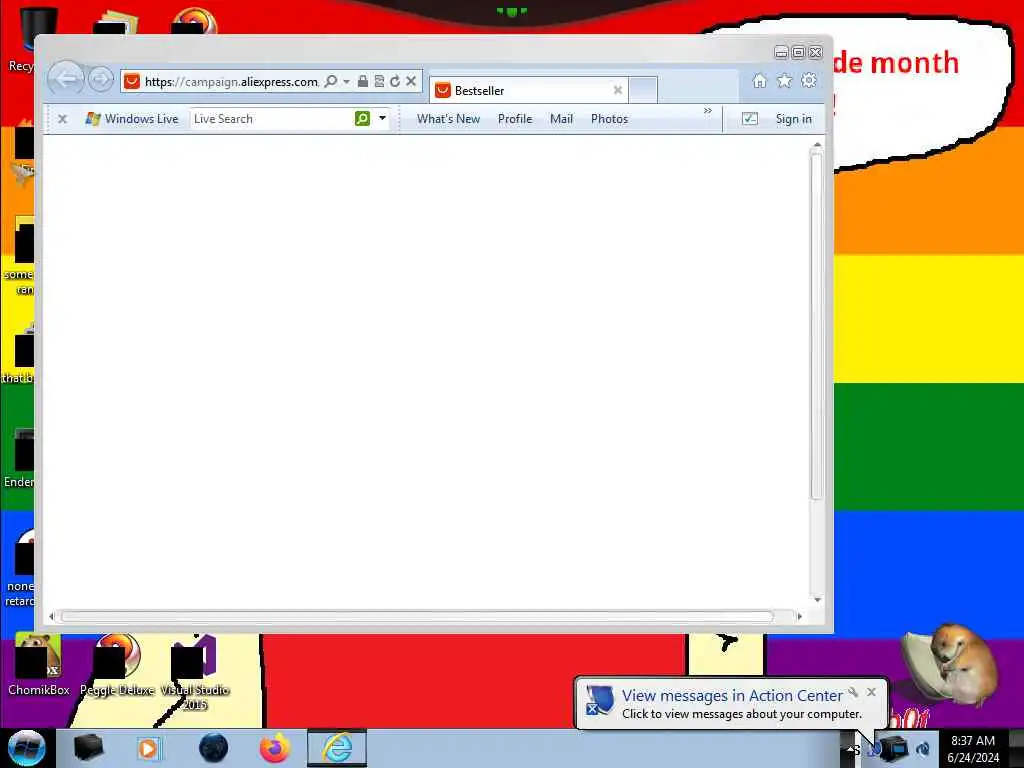1024x768 pixels.
Task: Expand the Live Search options dropdown
Action: (382, 118)
